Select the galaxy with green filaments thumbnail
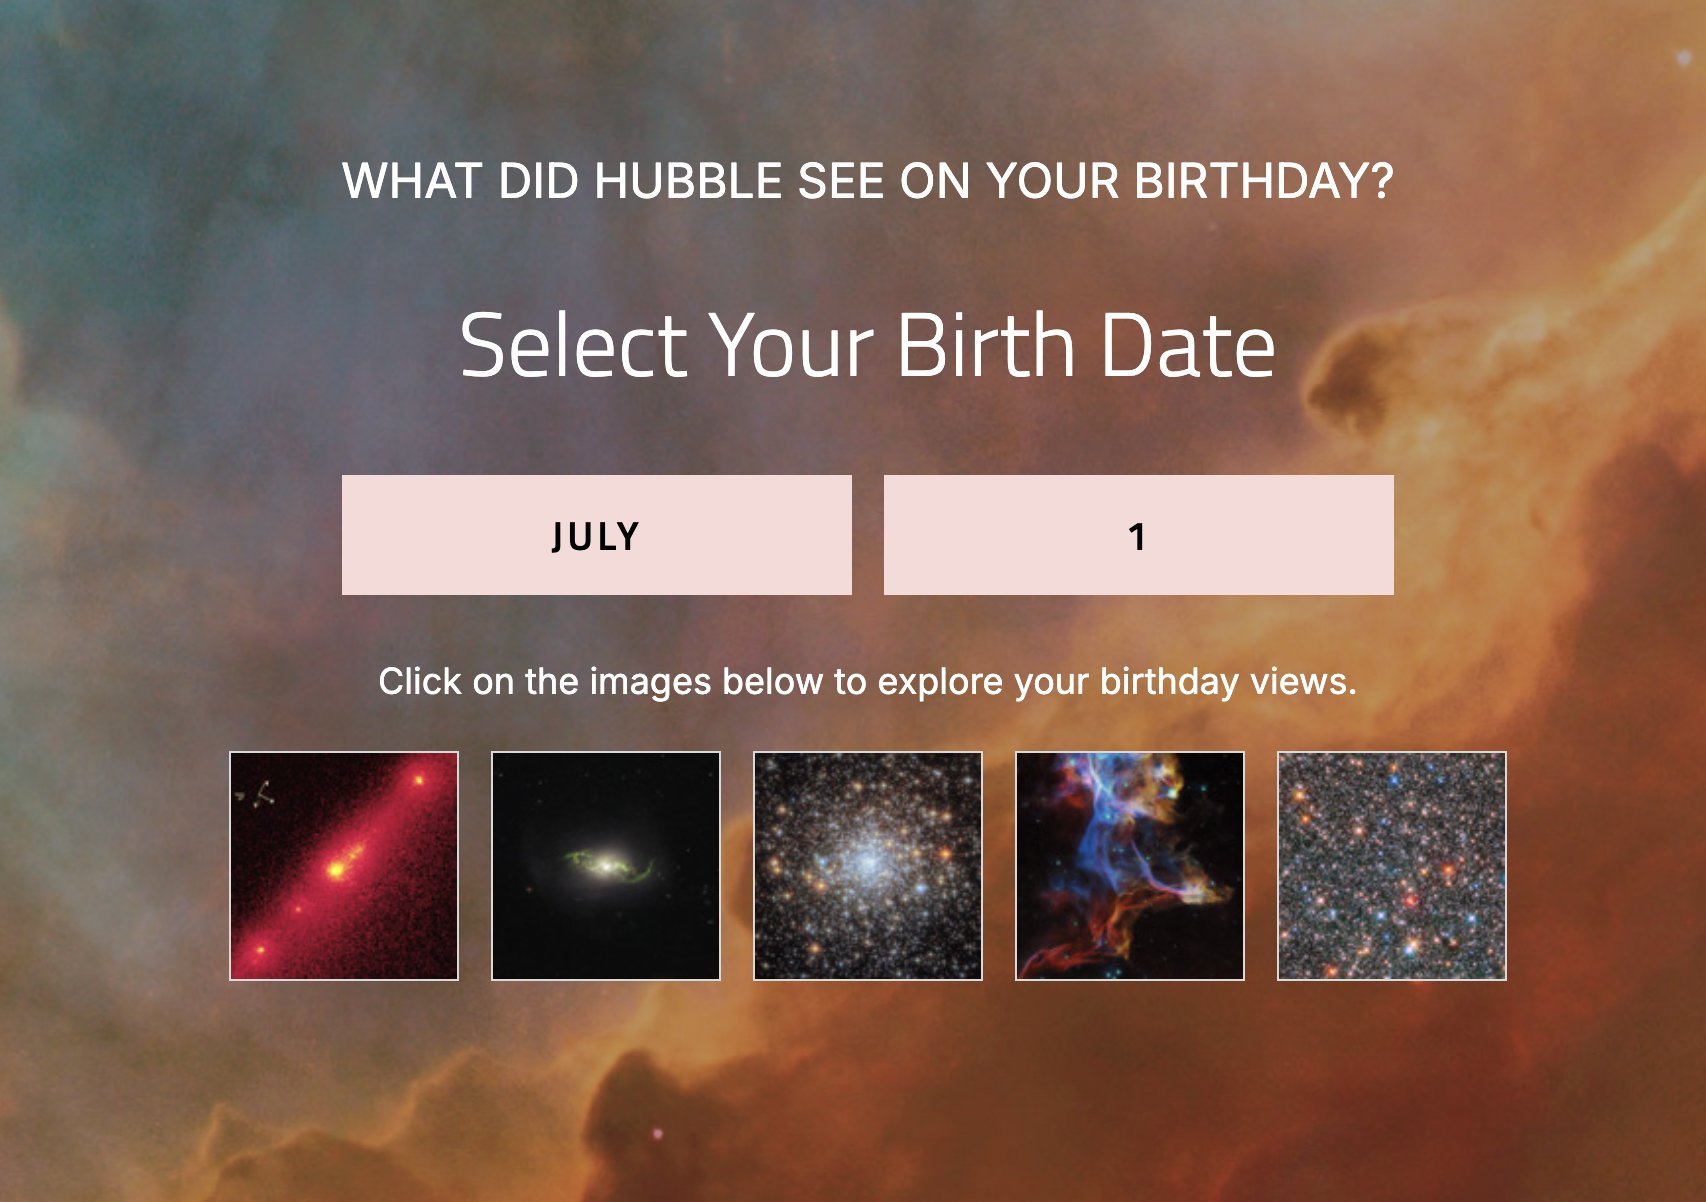The height and width of the screenshot is (1202, 1706). click(606, 866)
